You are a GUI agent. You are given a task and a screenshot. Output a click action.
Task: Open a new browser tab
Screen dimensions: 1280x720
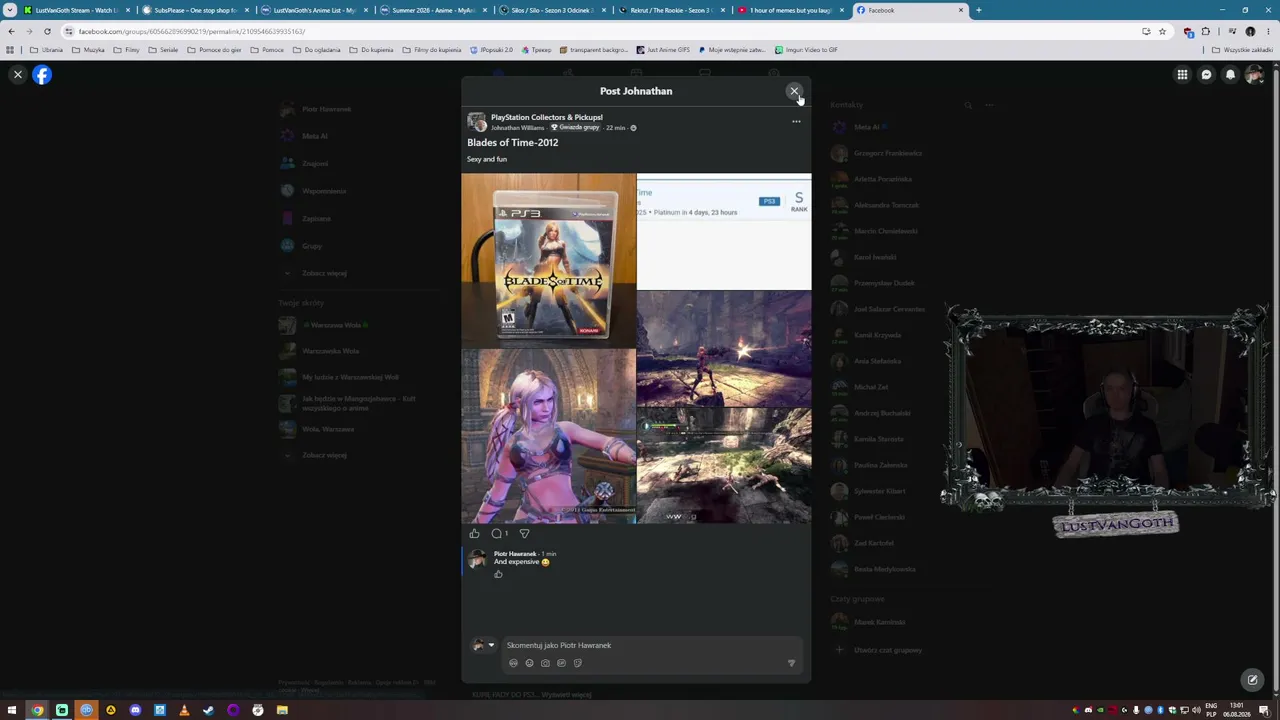978,10
